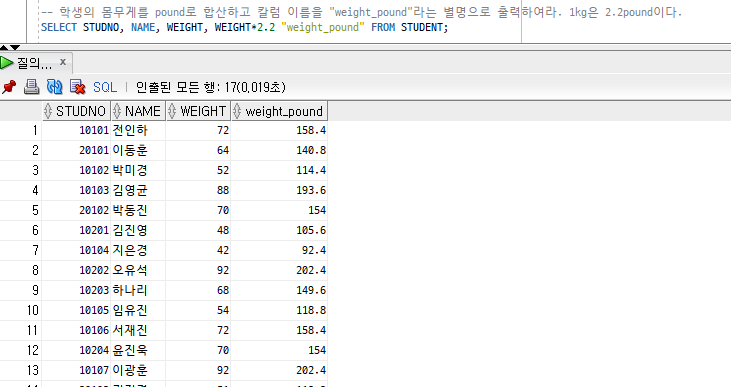Select cell with name 전인하
731x387 pixels.
[138, 130]
